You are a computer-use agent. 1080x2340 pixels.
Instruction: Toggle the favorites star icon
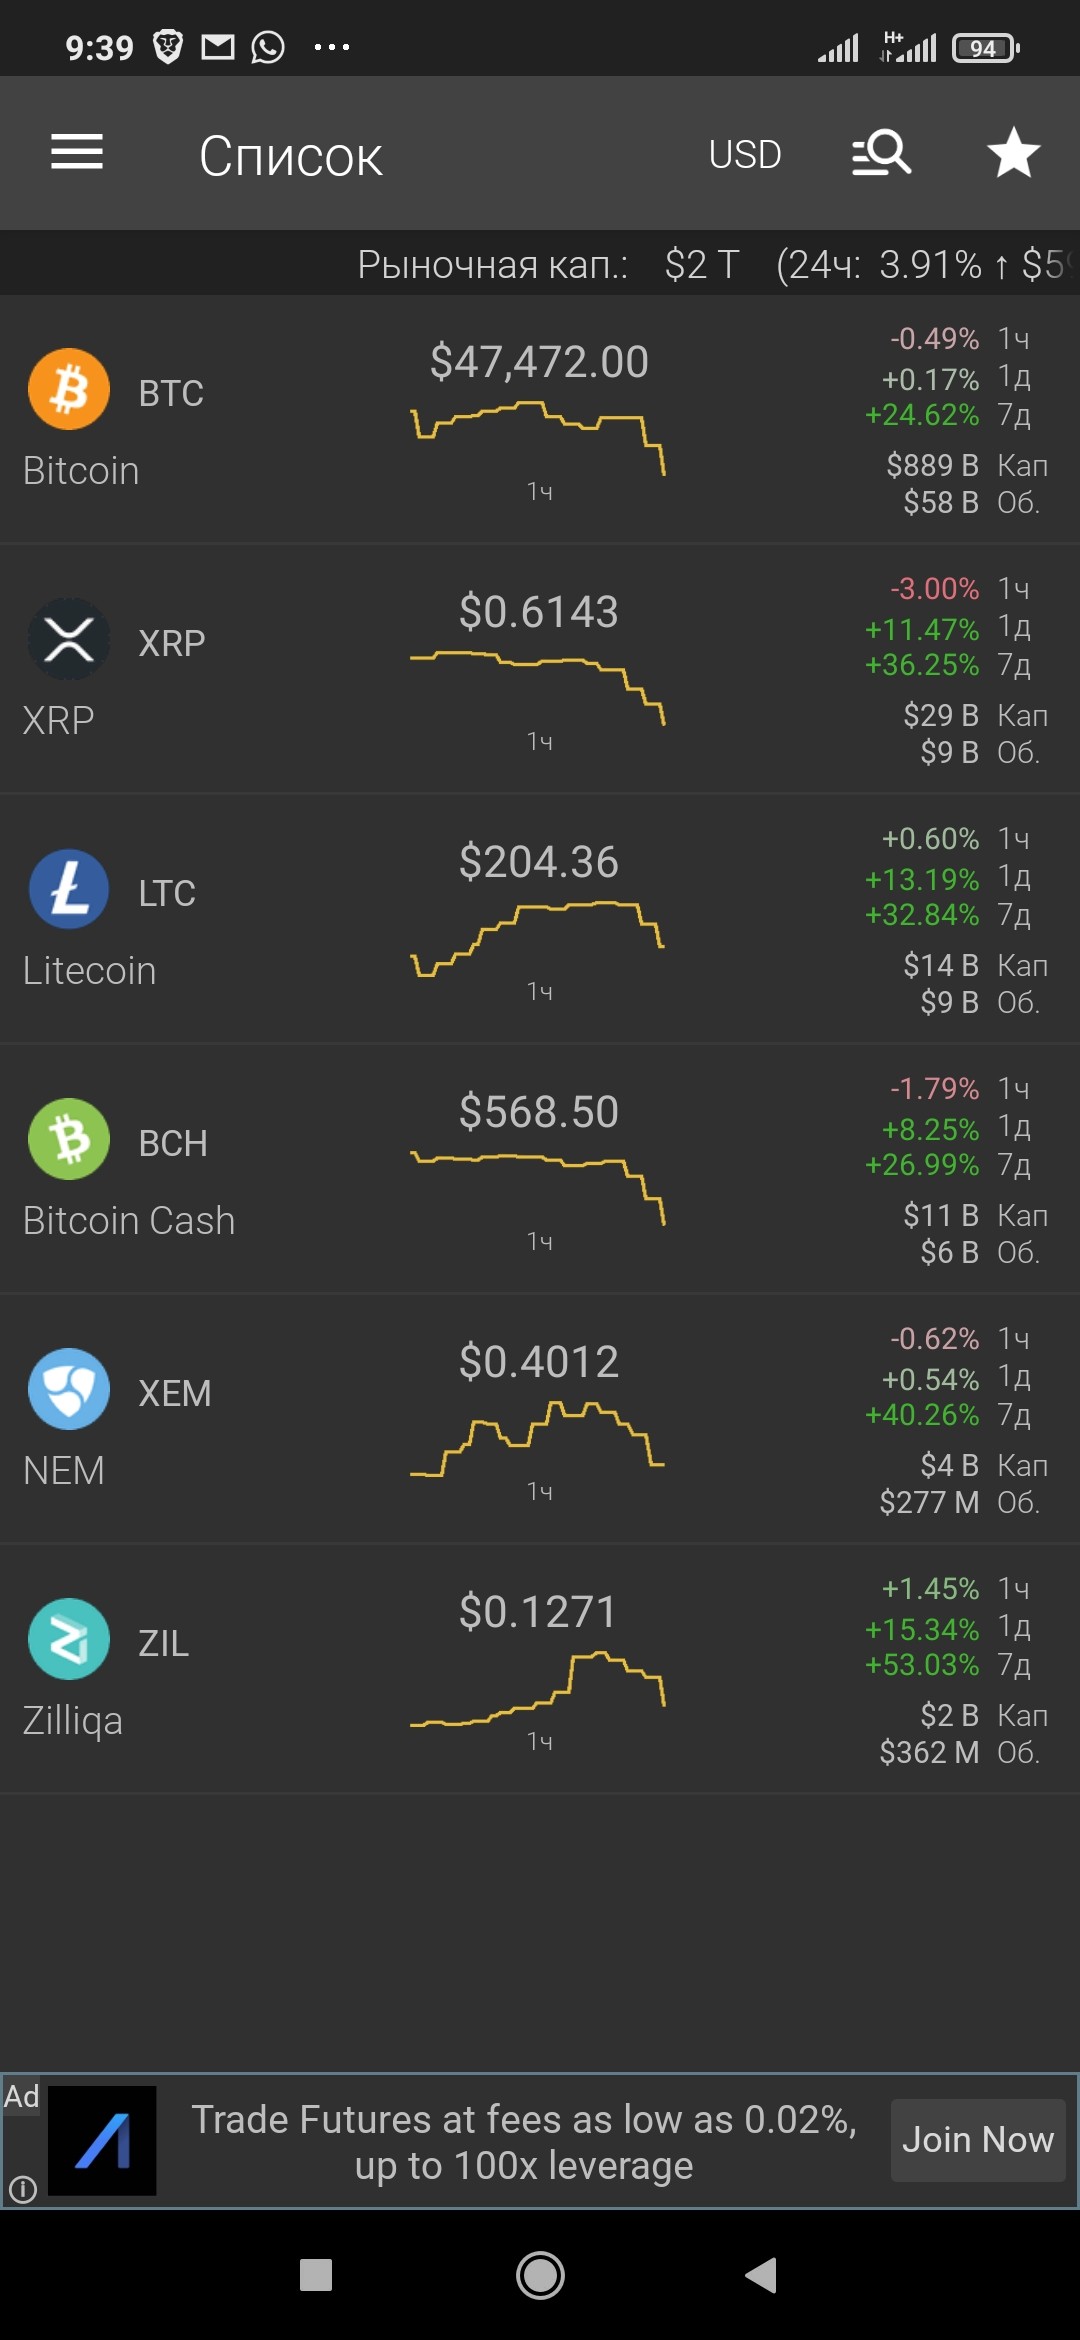[1014, 153]
